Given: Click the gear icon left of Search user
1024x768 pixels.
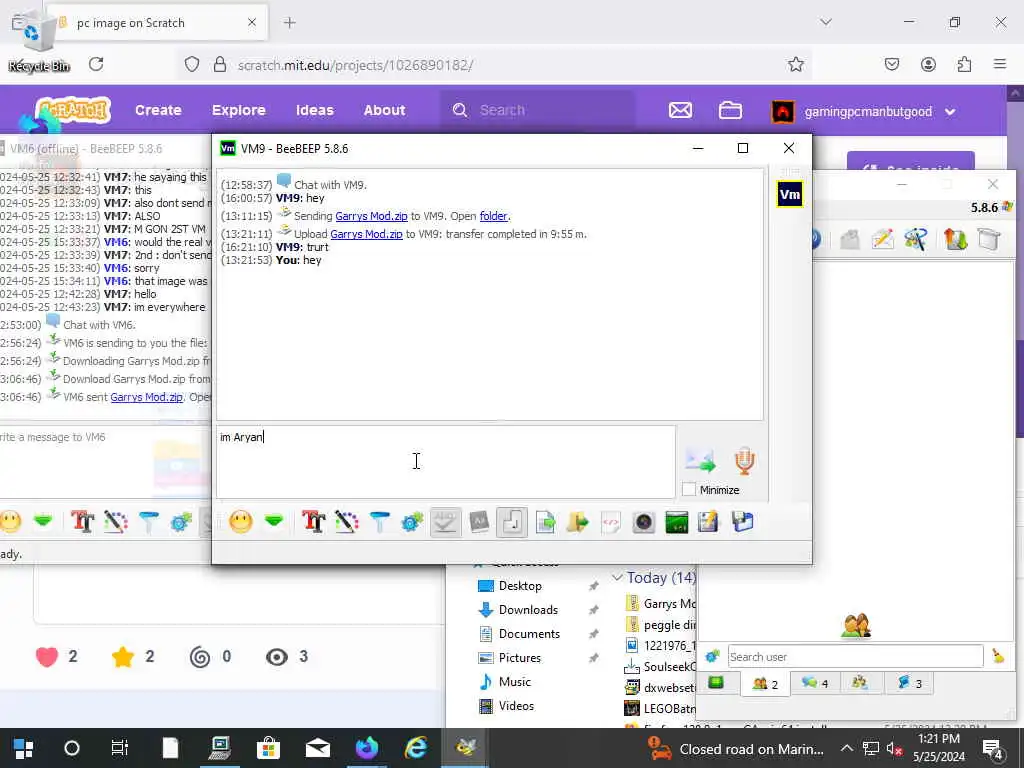Looking at the screenshot, I should [712, 656].
